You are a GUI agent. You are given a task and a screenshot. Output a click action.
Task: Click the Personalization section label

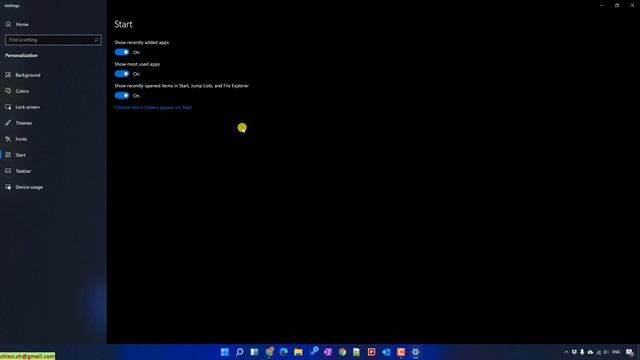coord(21,56)
